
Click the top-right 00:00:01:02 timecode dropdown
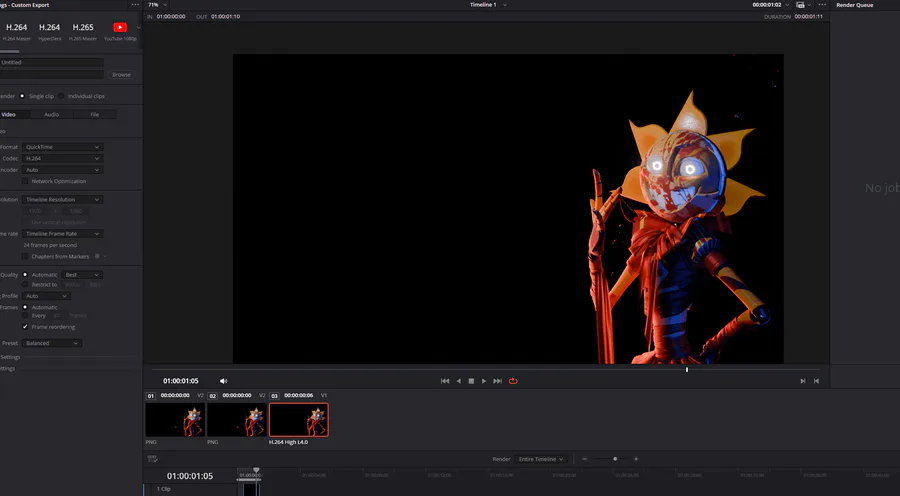click(x=771, y=5)
